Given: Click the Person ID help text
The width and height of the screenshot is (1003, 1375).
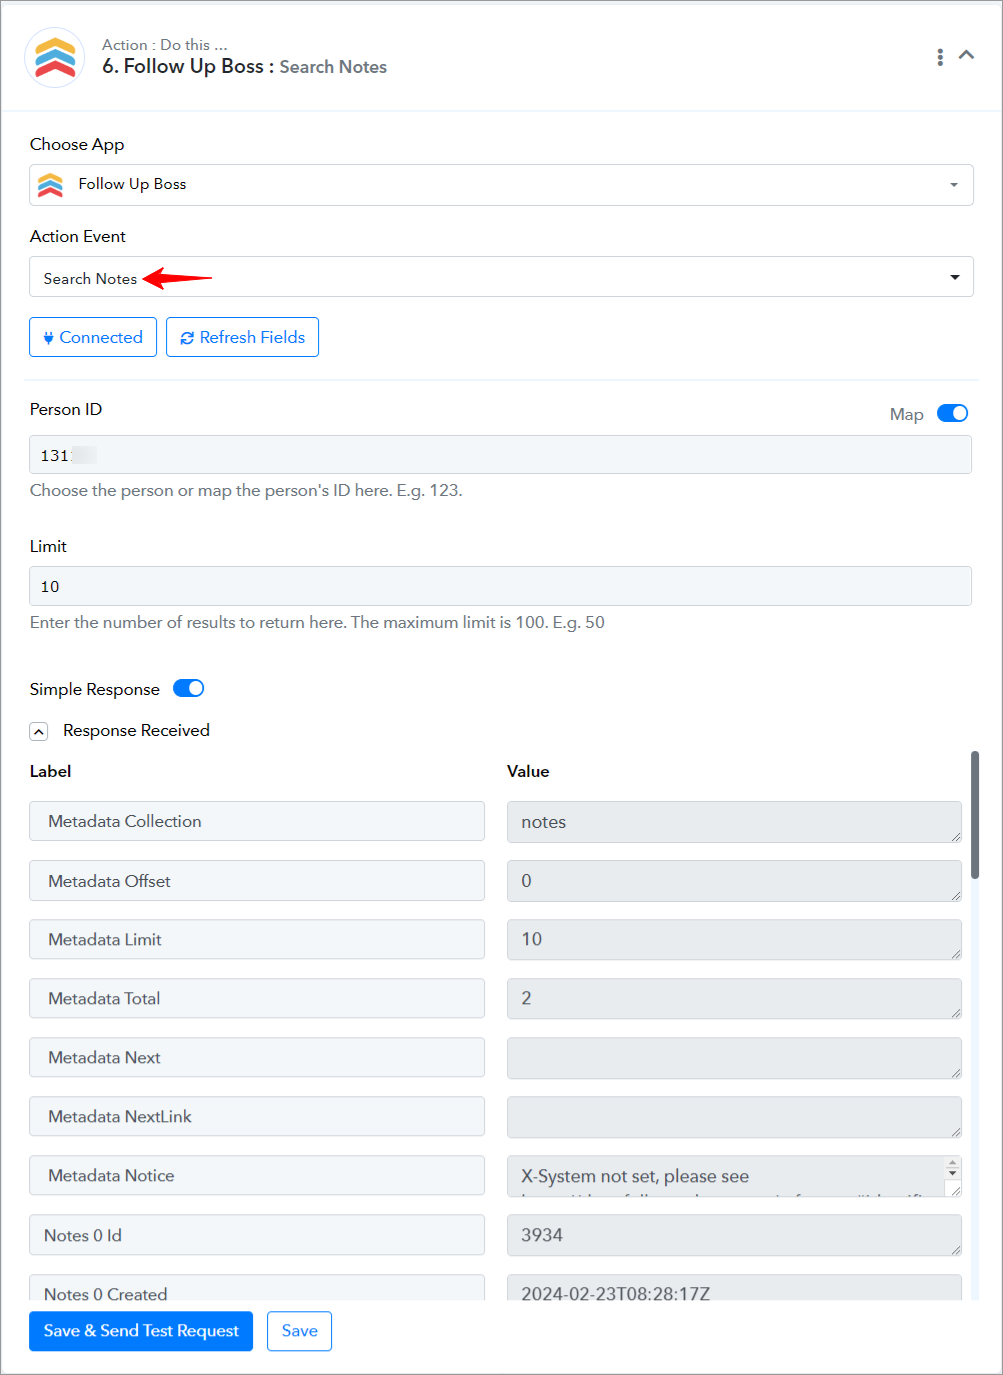Looking at the screenshot, I should (x=246, y=490).
